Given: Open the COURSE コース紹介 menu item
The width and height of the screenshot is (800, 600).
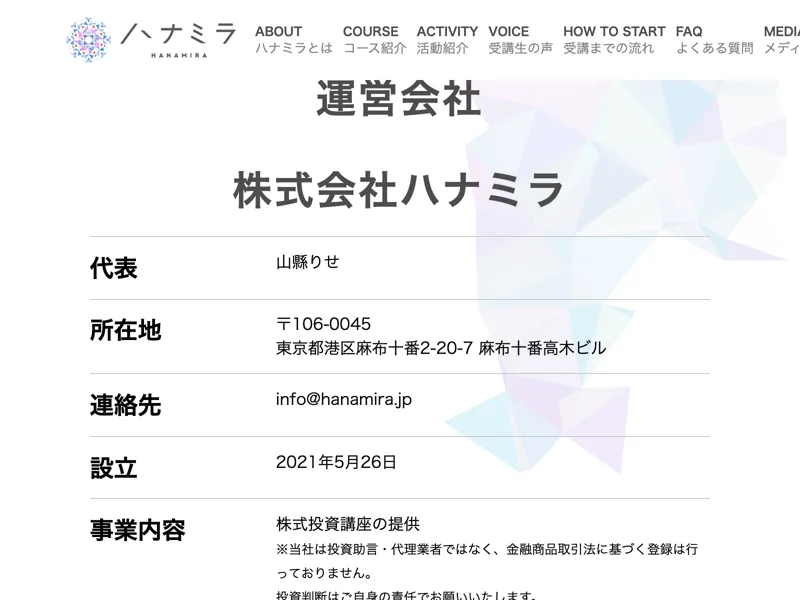Looking at the screenshot, I should click(x=374, y=39).
